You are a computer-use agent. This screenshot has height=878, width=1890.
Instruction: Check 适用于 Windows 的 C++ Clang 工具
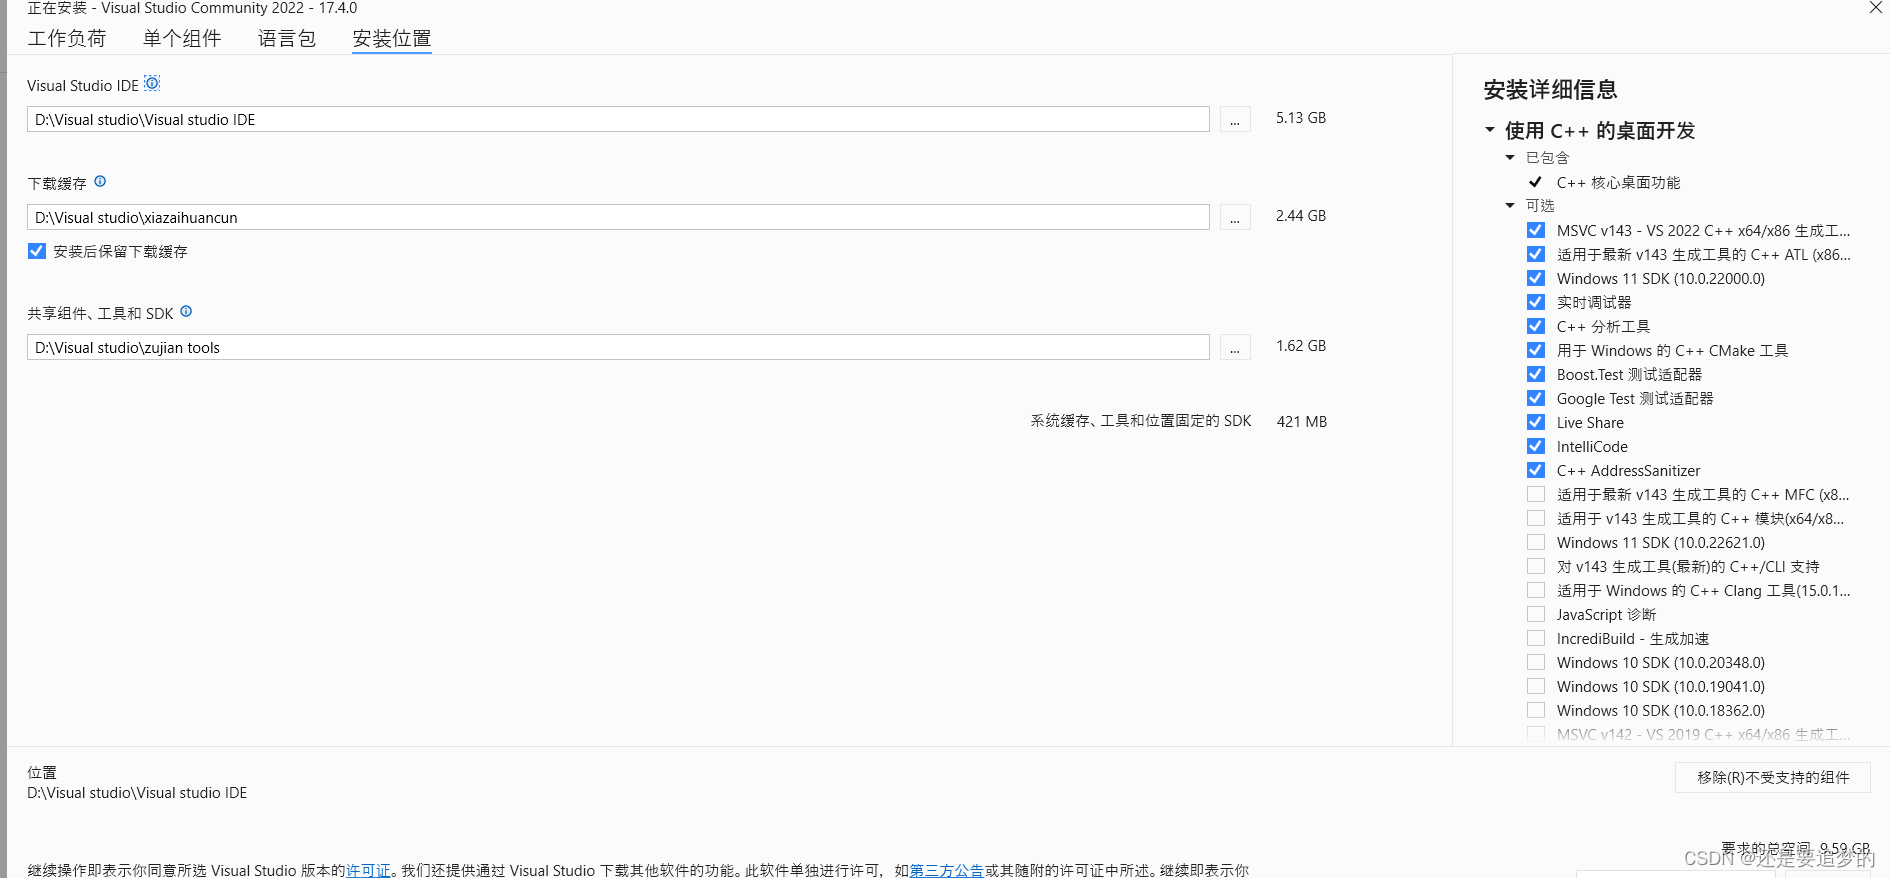[x=1536, y=590]
